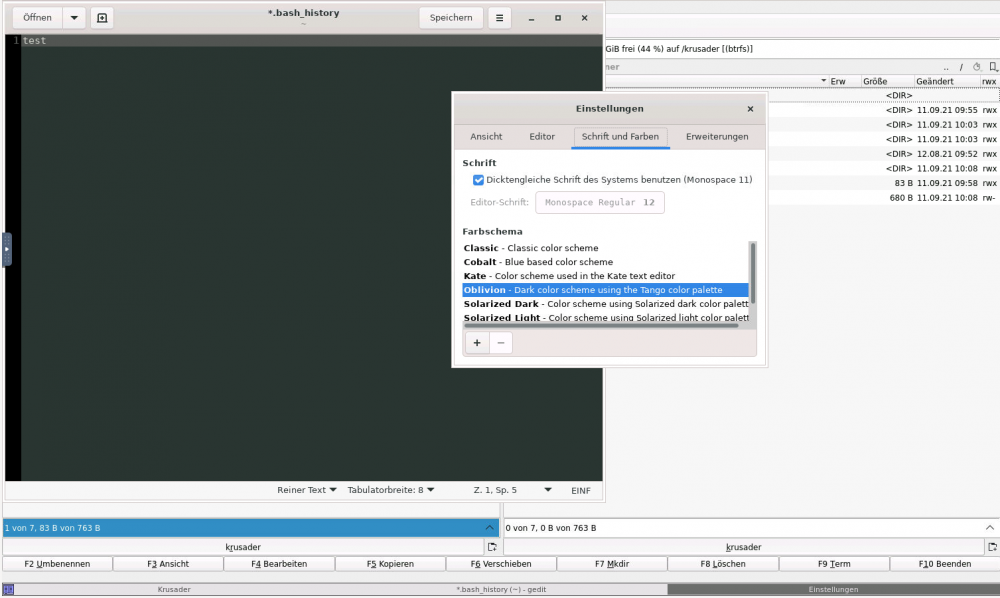Click F7 Mkdir in Krusader

pos(612,564)
